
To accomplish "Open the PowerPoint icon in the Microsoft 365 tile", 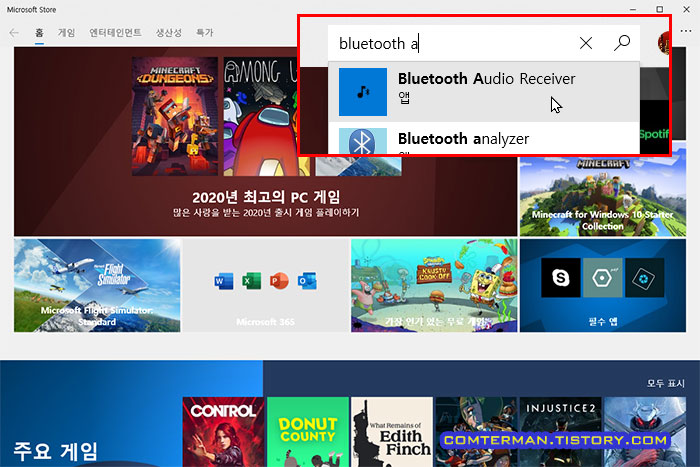I will tap(279, 281).
